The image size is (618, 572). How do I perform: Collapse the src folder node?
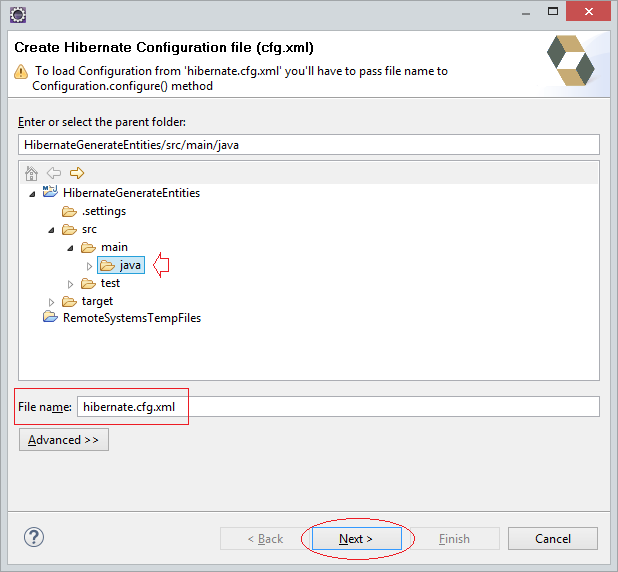point(51,230)
